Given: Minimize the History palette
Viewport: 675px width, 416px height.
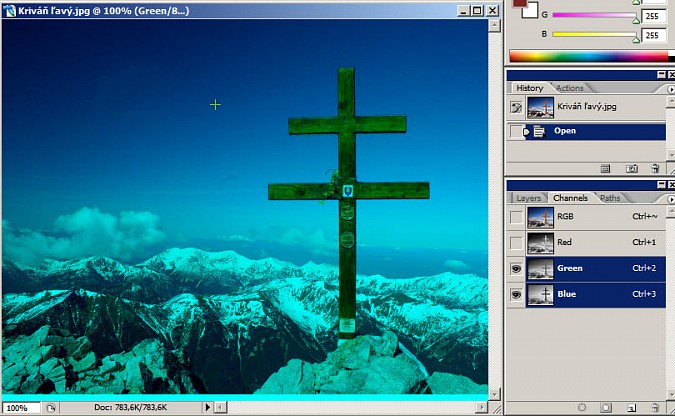Looking at the screenshot, I should tap(662, 75).
